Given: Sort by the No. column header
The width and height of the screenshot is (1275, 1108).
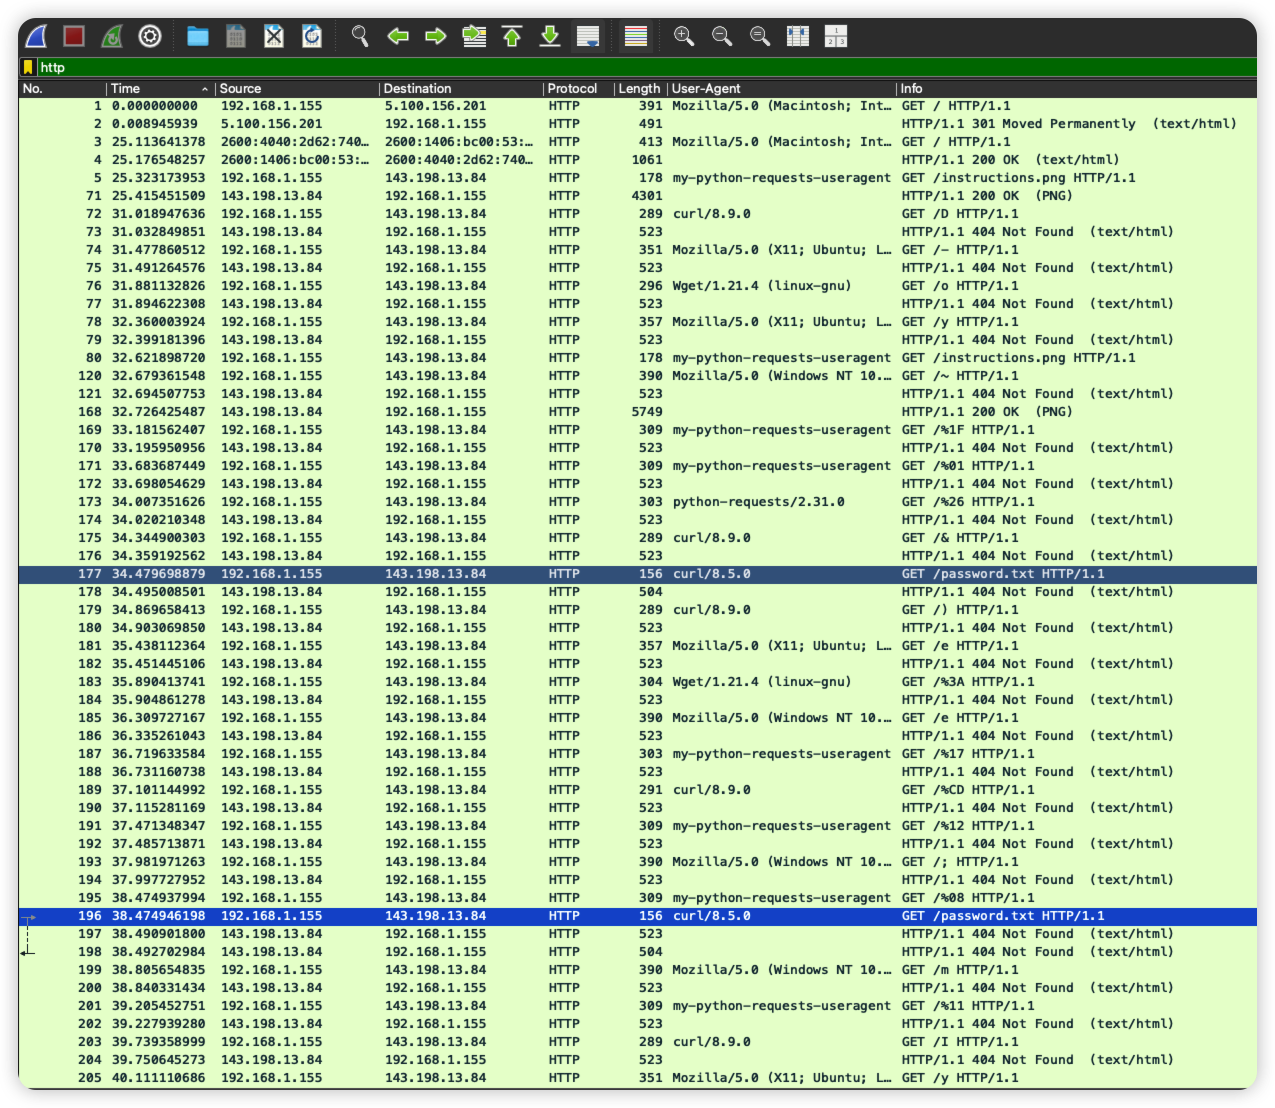Looking at the screenshot, I should click(x=62, y=89).
